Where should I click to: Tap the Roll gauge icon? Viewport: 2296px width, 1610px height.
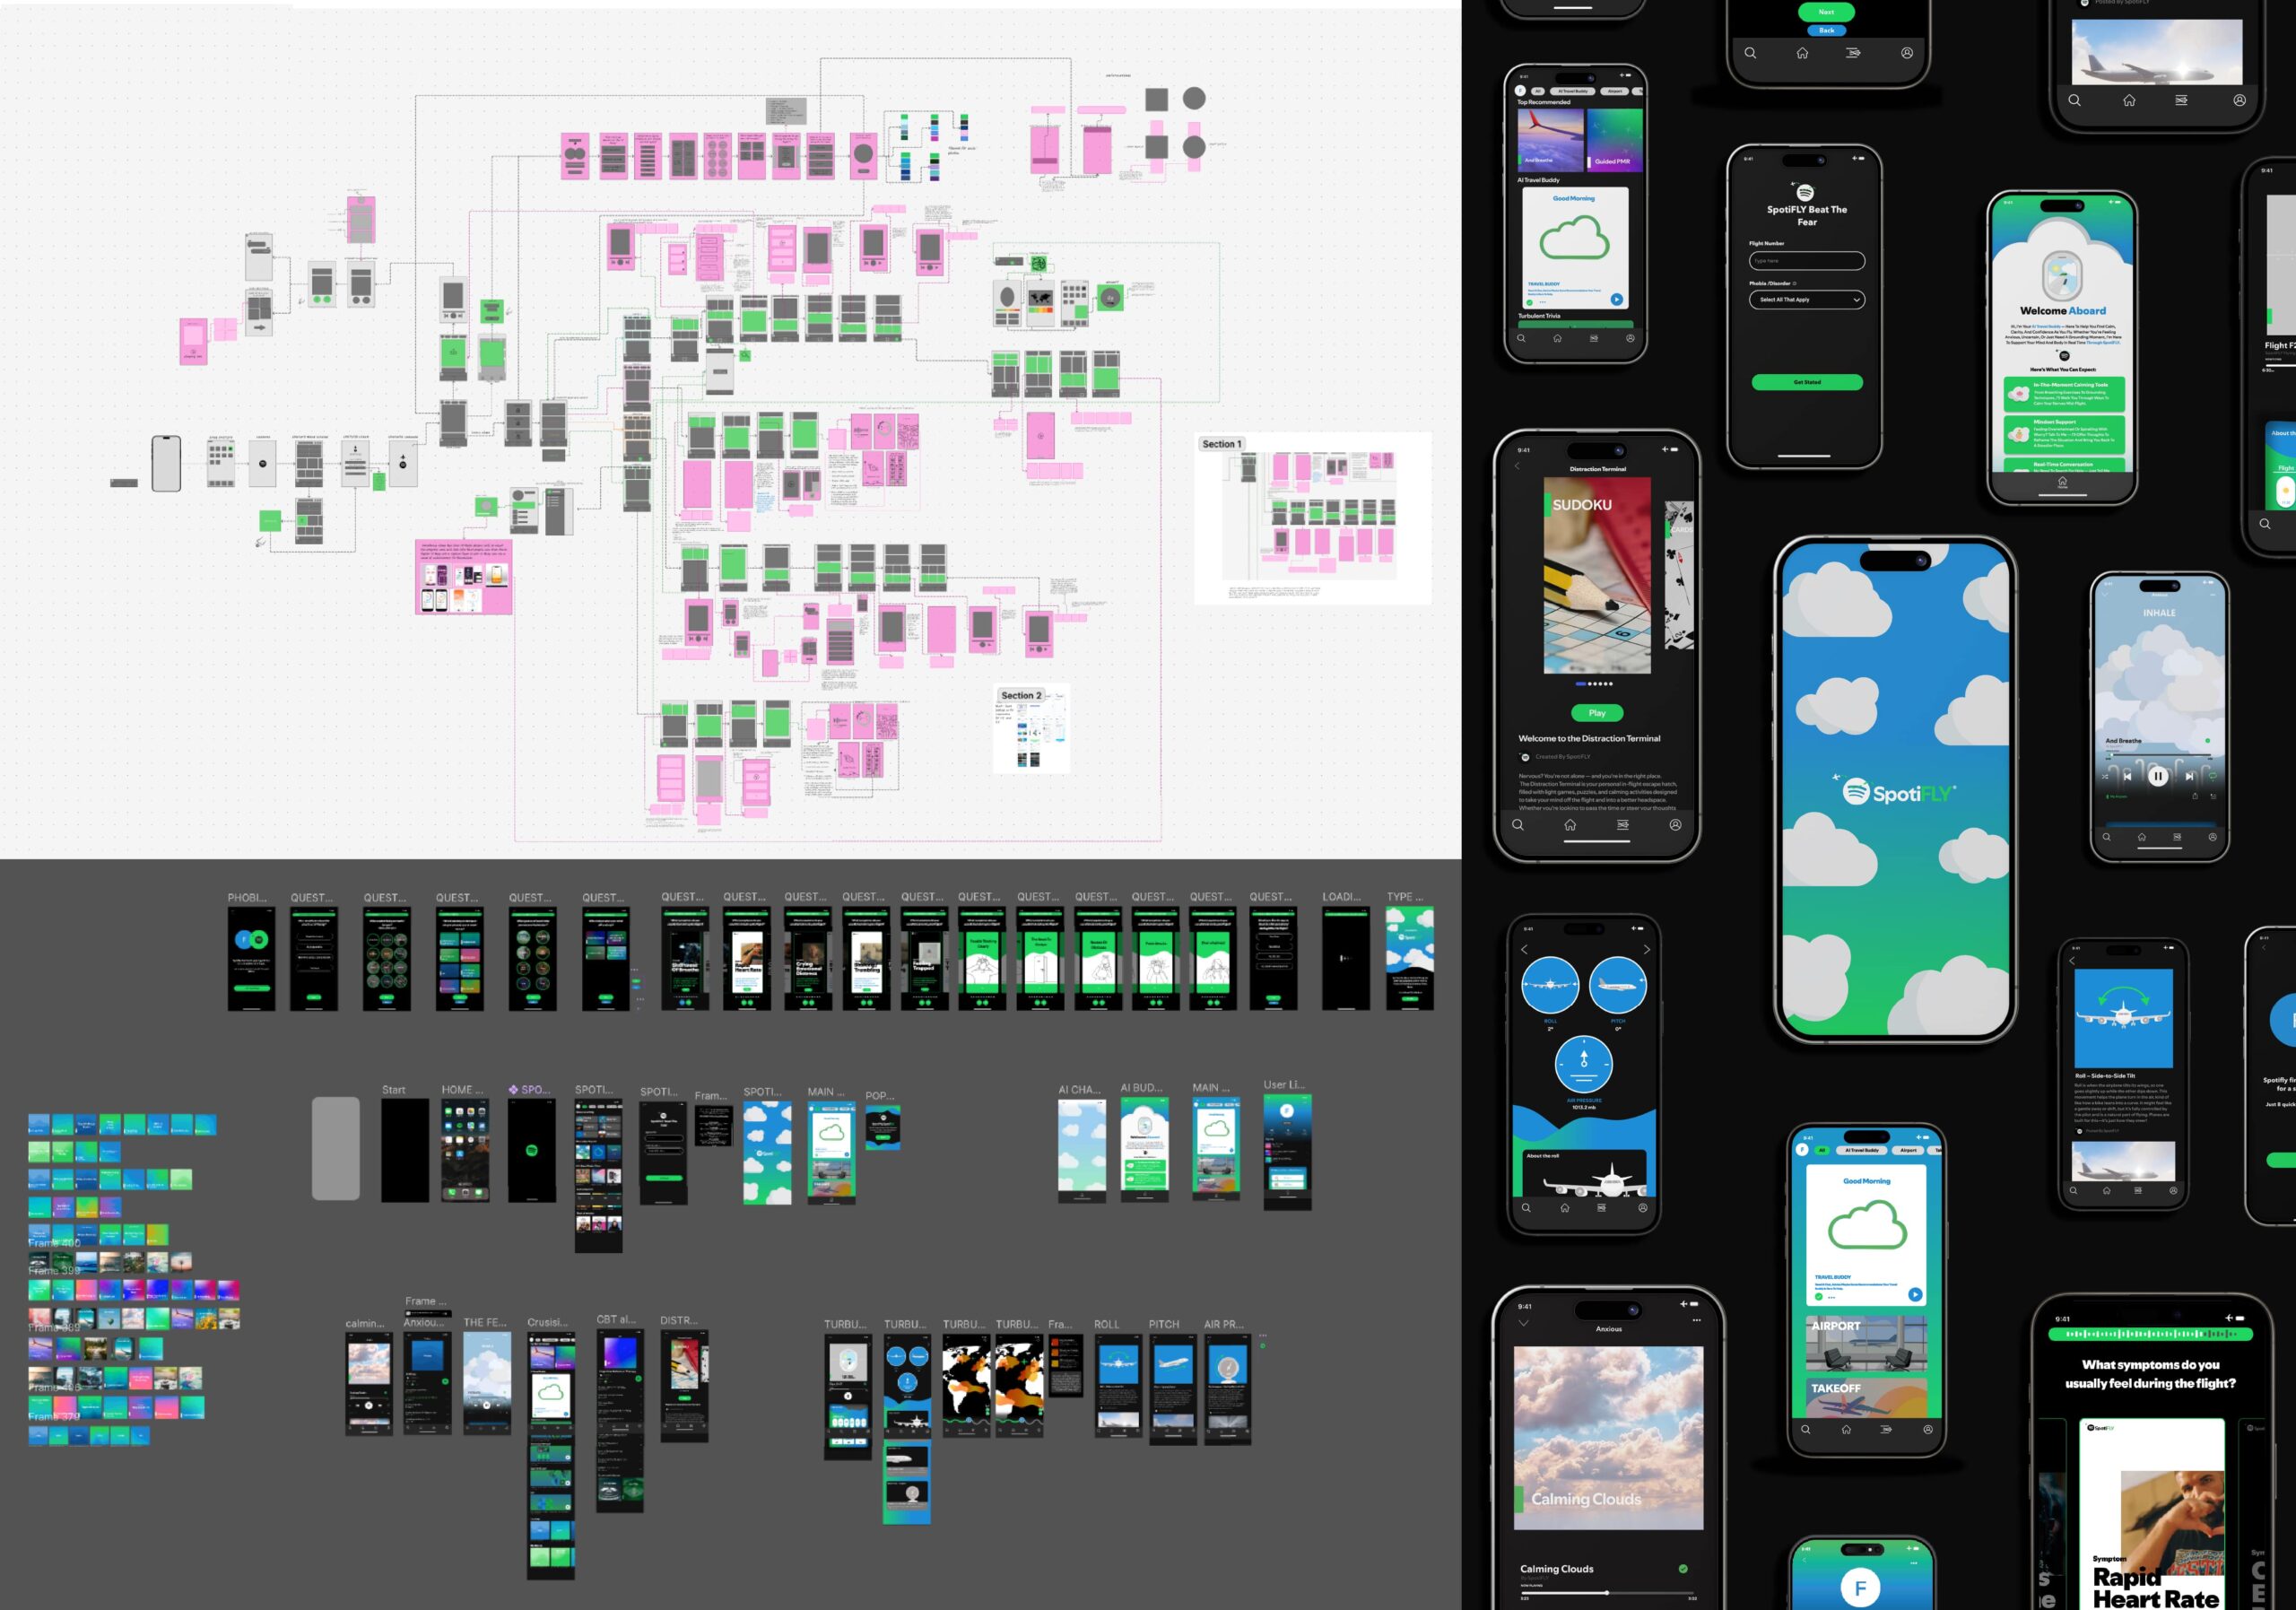tap(1550, 985)
